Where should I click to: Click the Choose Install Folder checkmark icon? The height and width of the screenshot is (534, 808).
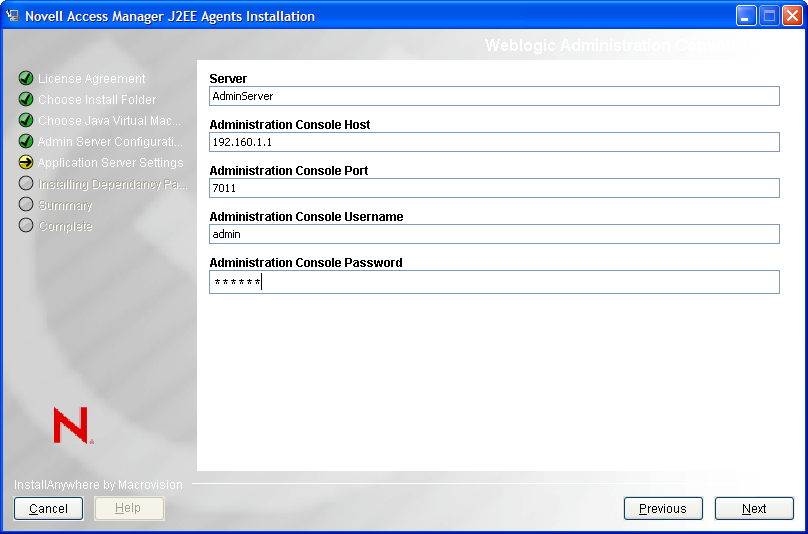[x=26, y=99]
